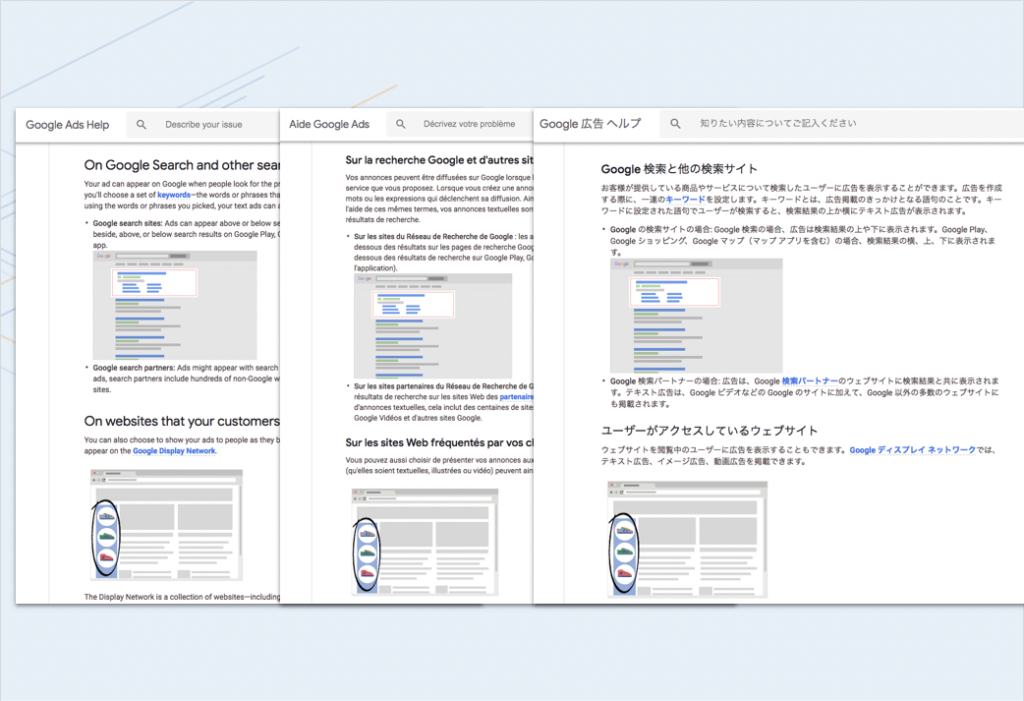Click the display ads website illustration in the English page
The width and height of the screenshot is (1024, 701).
167,525
